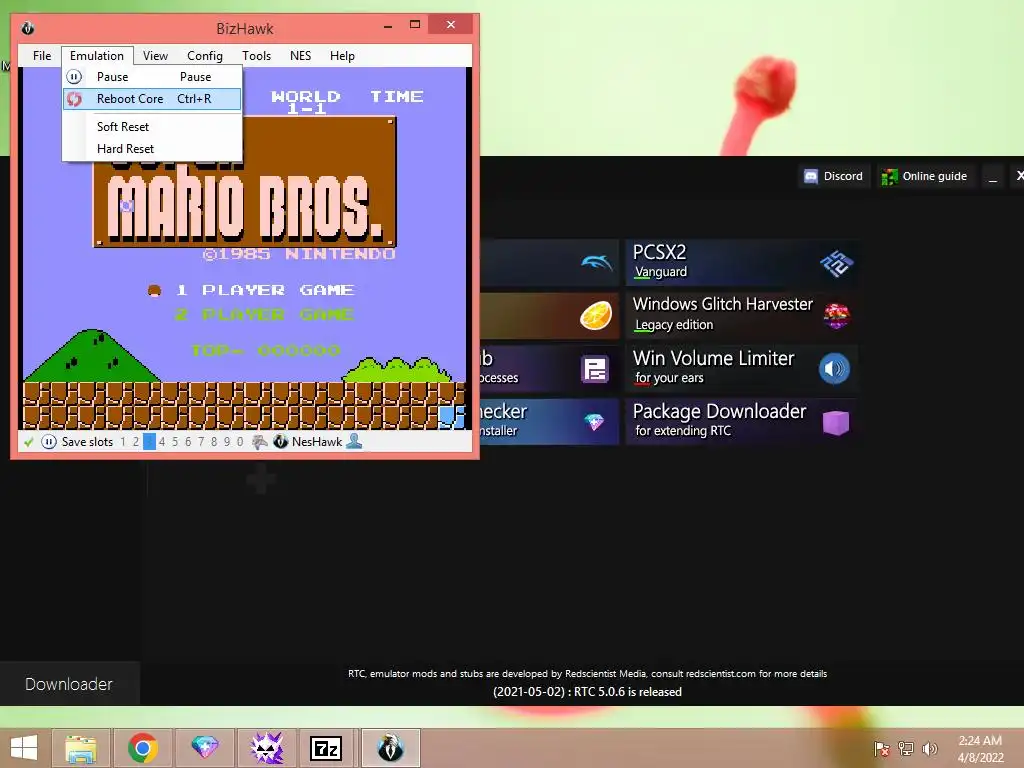Click the blue user profile icon after NesHawk
The height and width of the screenshot is (768, 1024).
(354, 441)
